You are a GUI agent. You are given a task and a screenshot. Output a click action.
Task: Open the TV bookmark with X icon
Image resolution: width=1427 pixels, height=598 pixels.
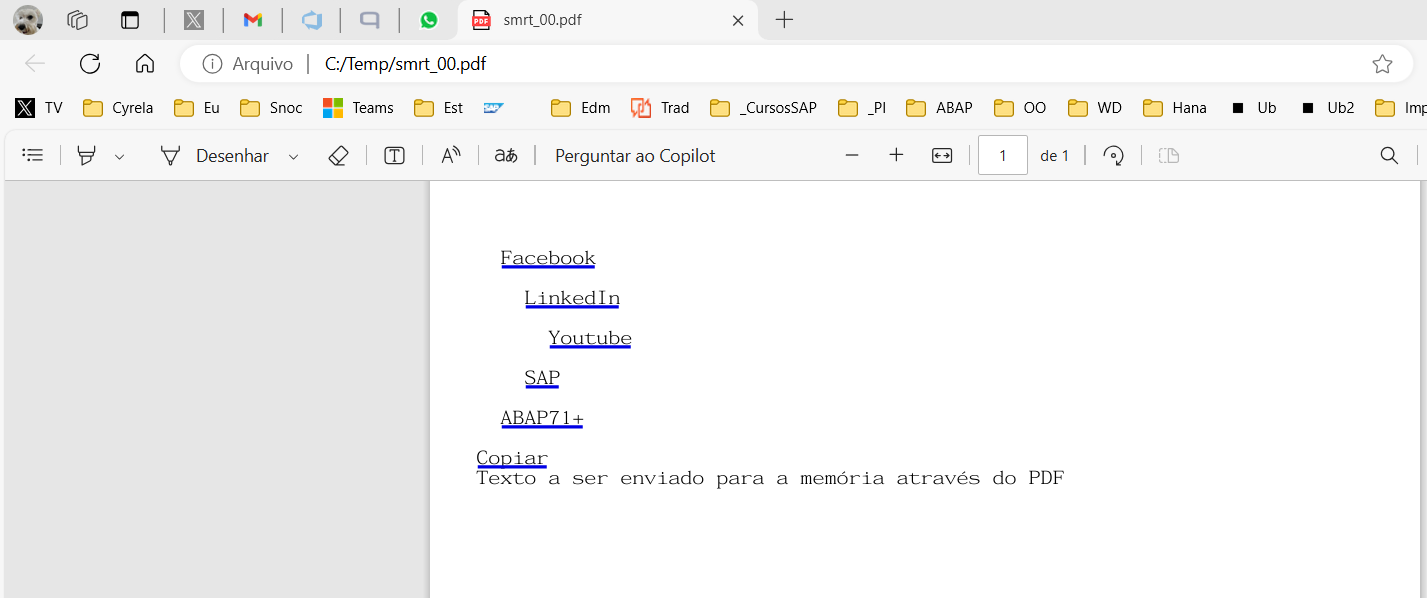pyautogui.click(x=39, y=108)
